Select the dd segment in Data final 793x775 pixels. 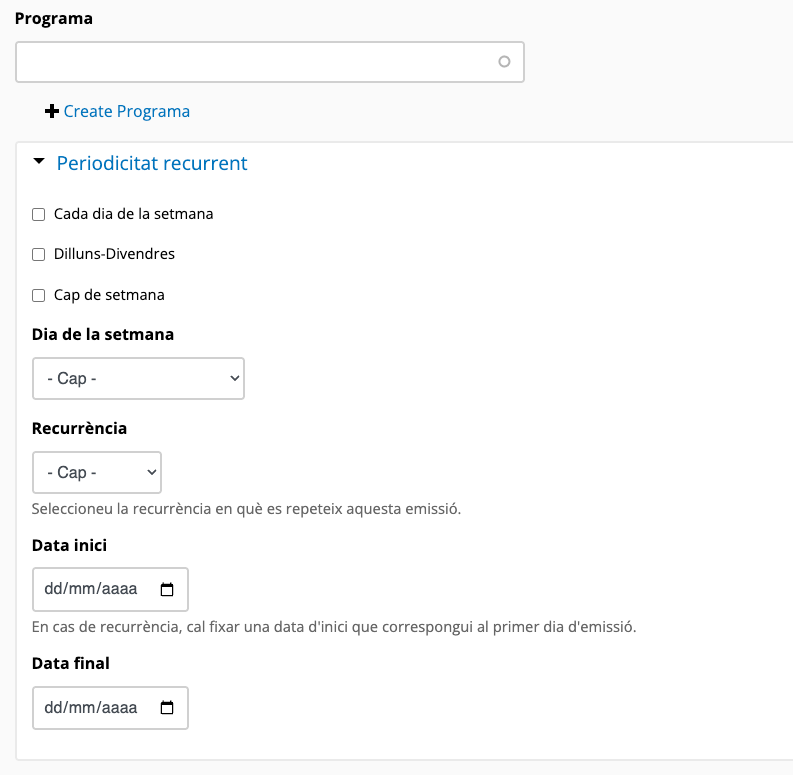54,708
